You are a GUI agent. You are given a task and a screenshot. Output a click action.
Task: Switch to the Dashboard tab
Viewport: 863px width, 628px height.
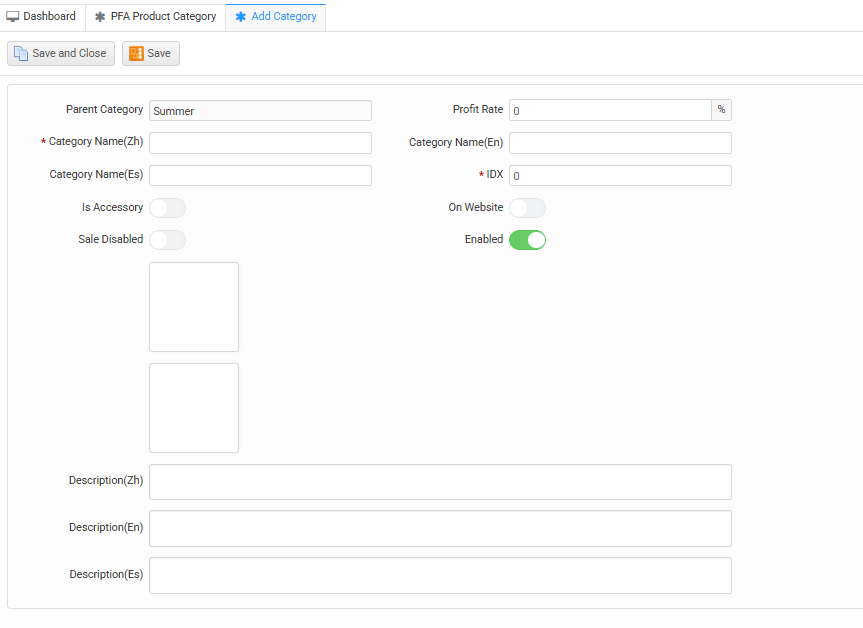(42, 17)
